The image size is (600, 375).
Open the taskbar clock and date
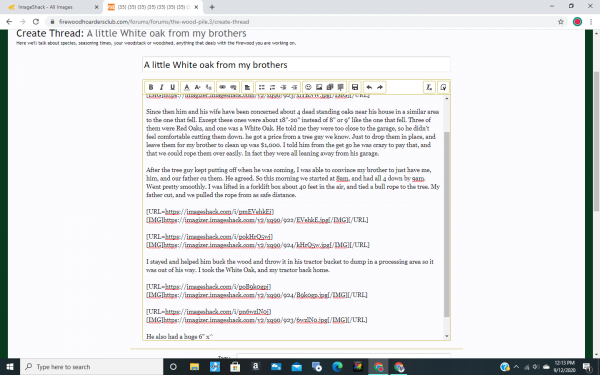[564, 366]
